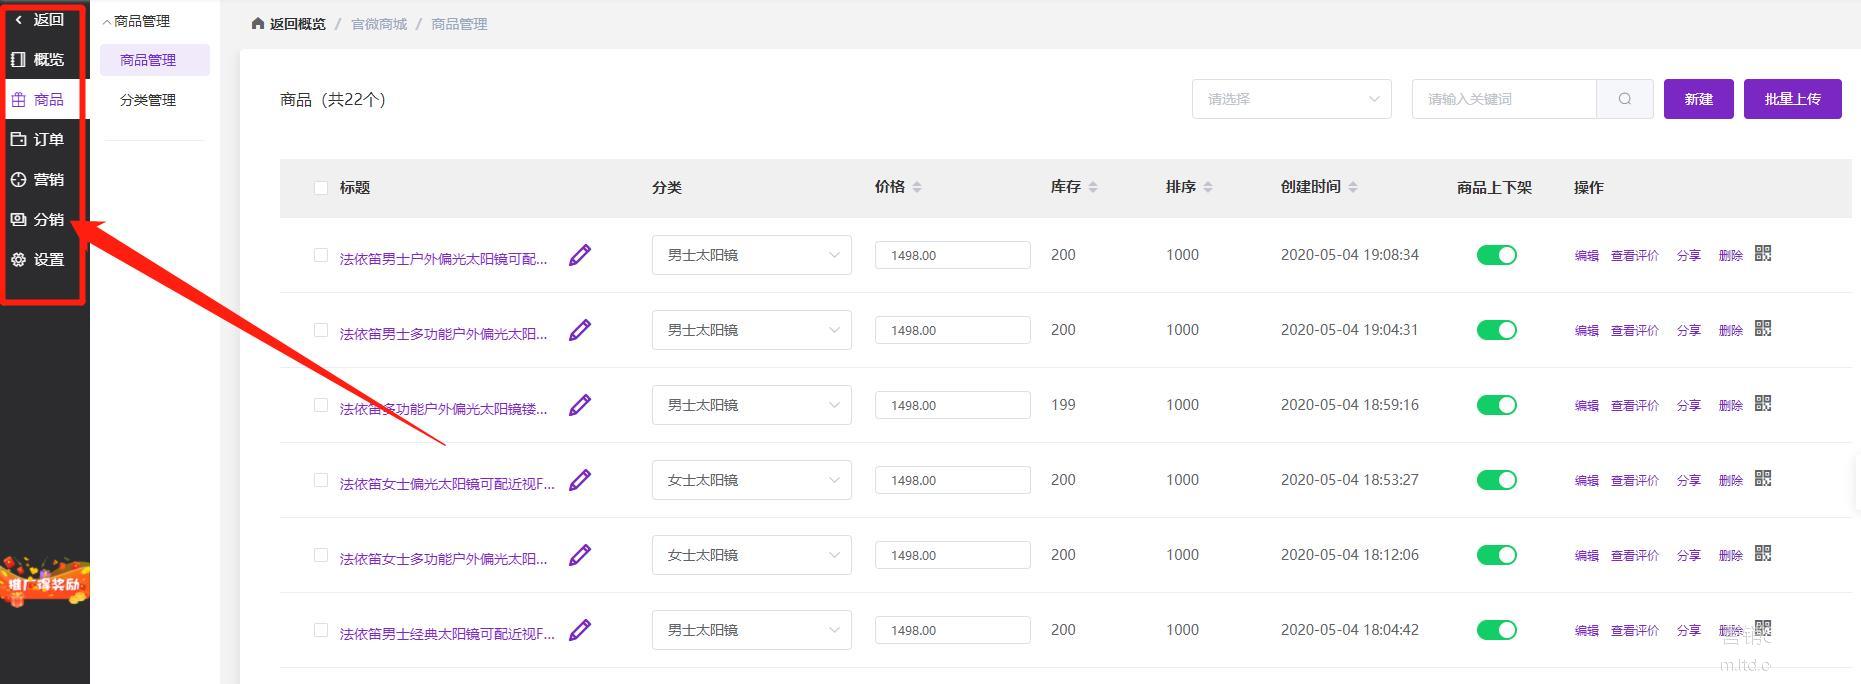Click the QR code icon in first product row

(1763, 254)
